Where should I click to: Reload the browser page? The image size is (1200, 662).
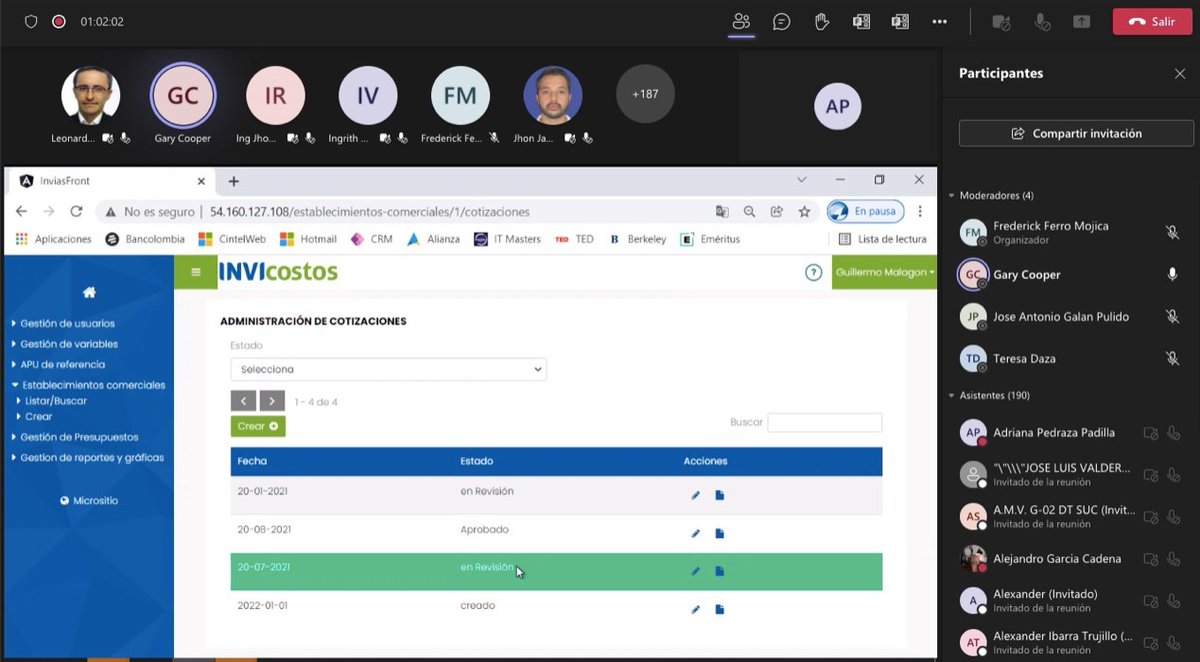click(76, 211)
